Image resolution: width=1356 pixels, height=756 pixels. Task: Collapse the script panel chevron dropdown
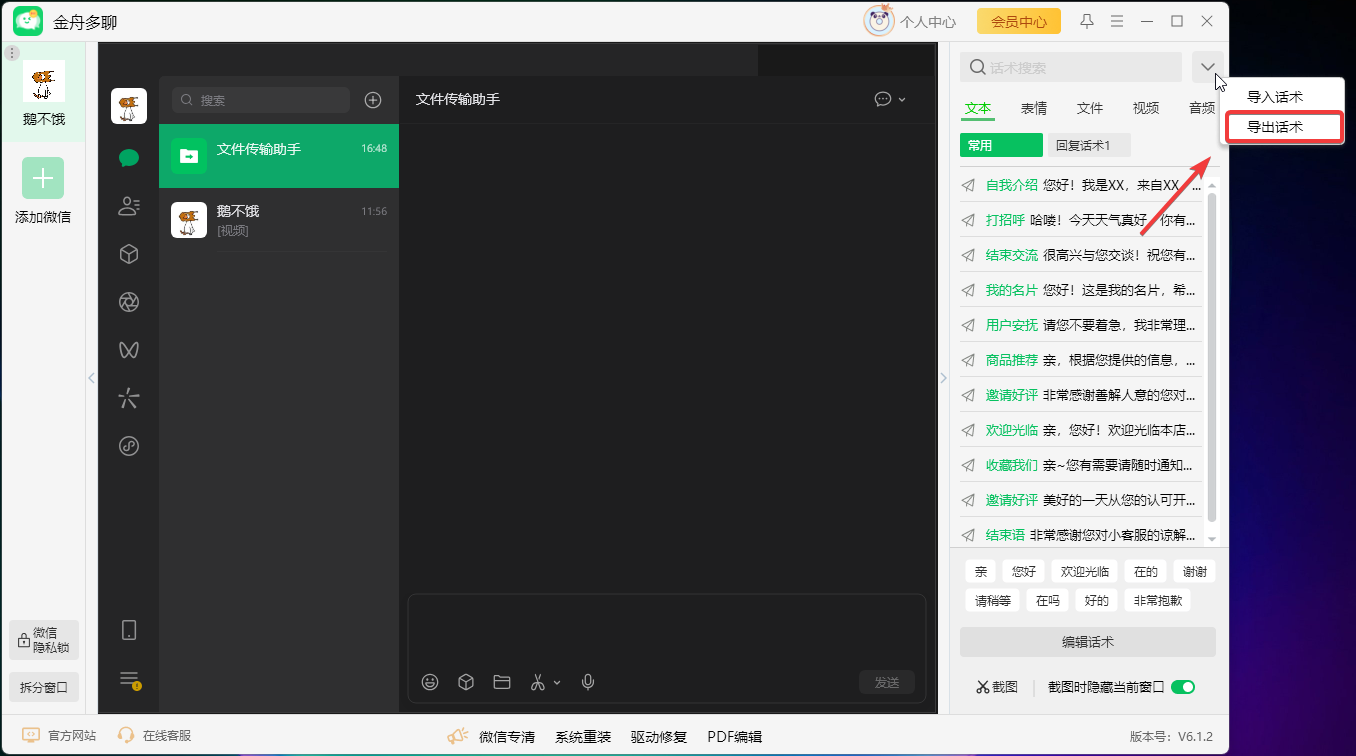[x=1208, y=67]
